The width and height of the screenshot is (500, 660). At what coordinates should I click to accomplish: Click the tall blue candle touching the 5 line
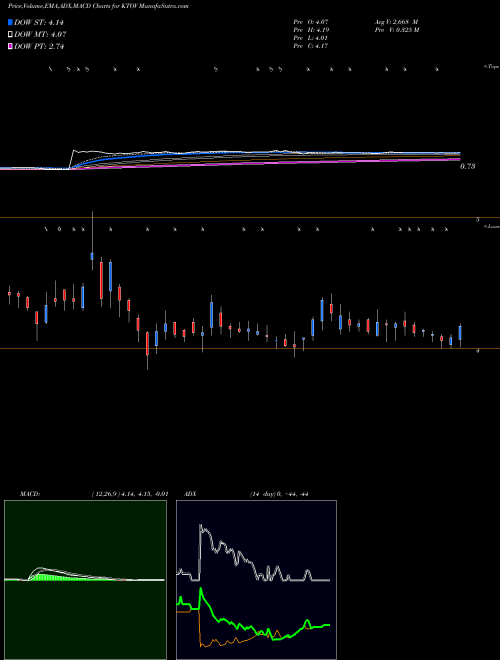(92, 241)
